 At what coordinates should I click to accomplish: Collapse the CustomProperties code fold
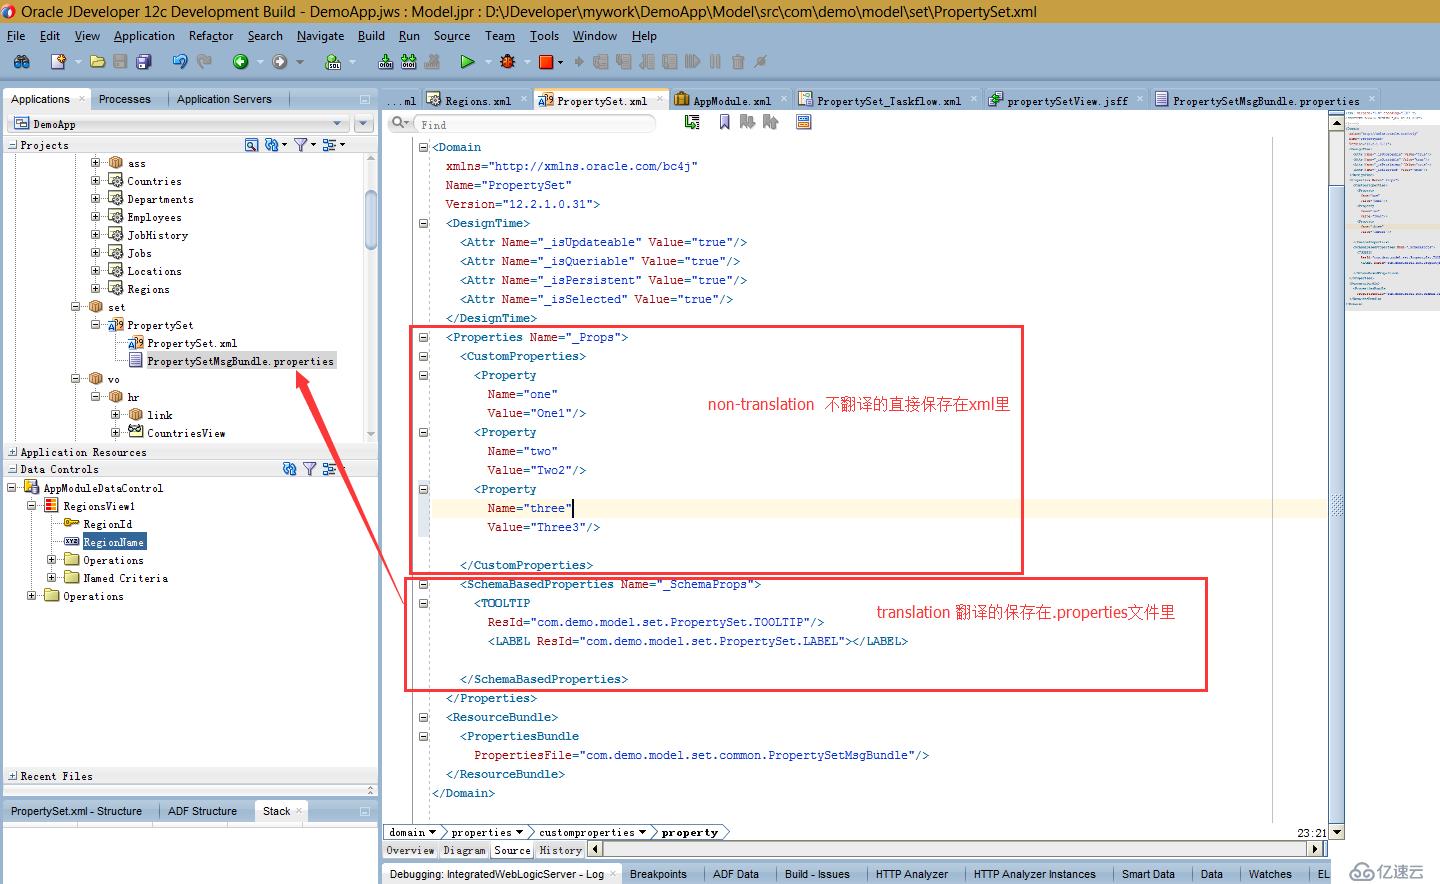pyautogui.click(x=423, y=356)
